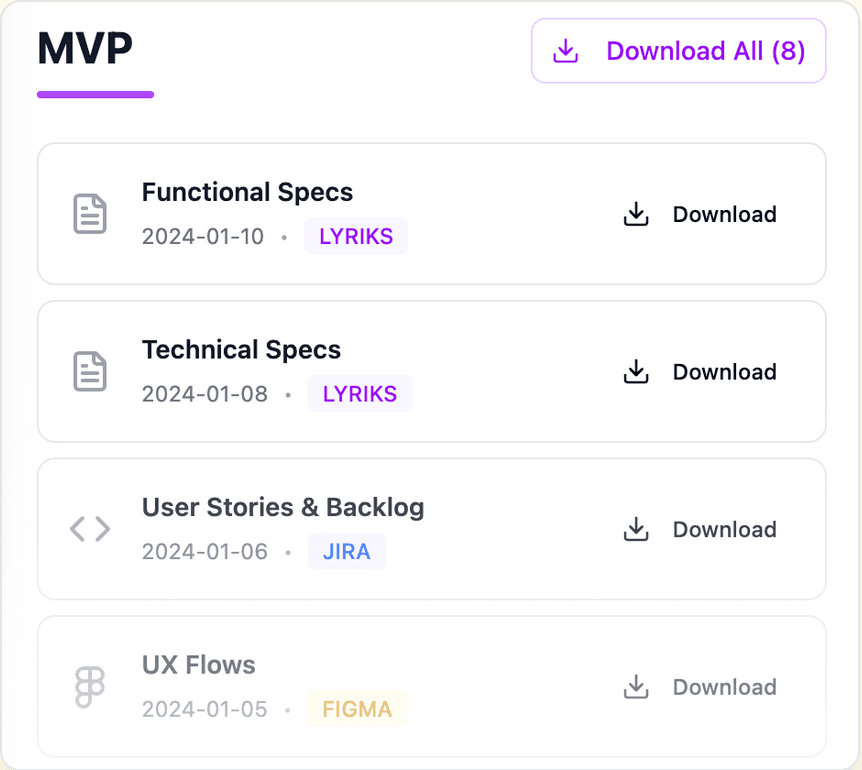Click download arrow icon for UX Flows
This screenshot has height=770, width=862.
tap(636, 687)
